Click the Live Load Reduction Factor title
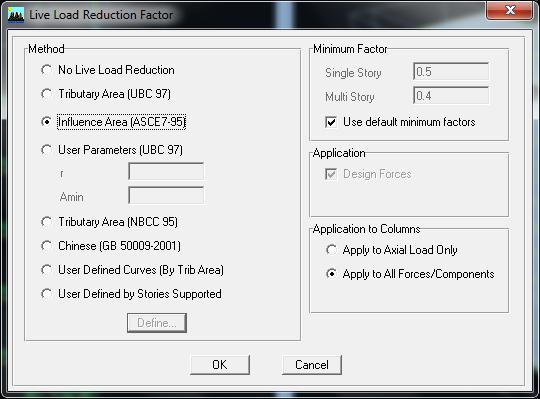The width and height of the screenshot is (540, 399). [101, 15]
